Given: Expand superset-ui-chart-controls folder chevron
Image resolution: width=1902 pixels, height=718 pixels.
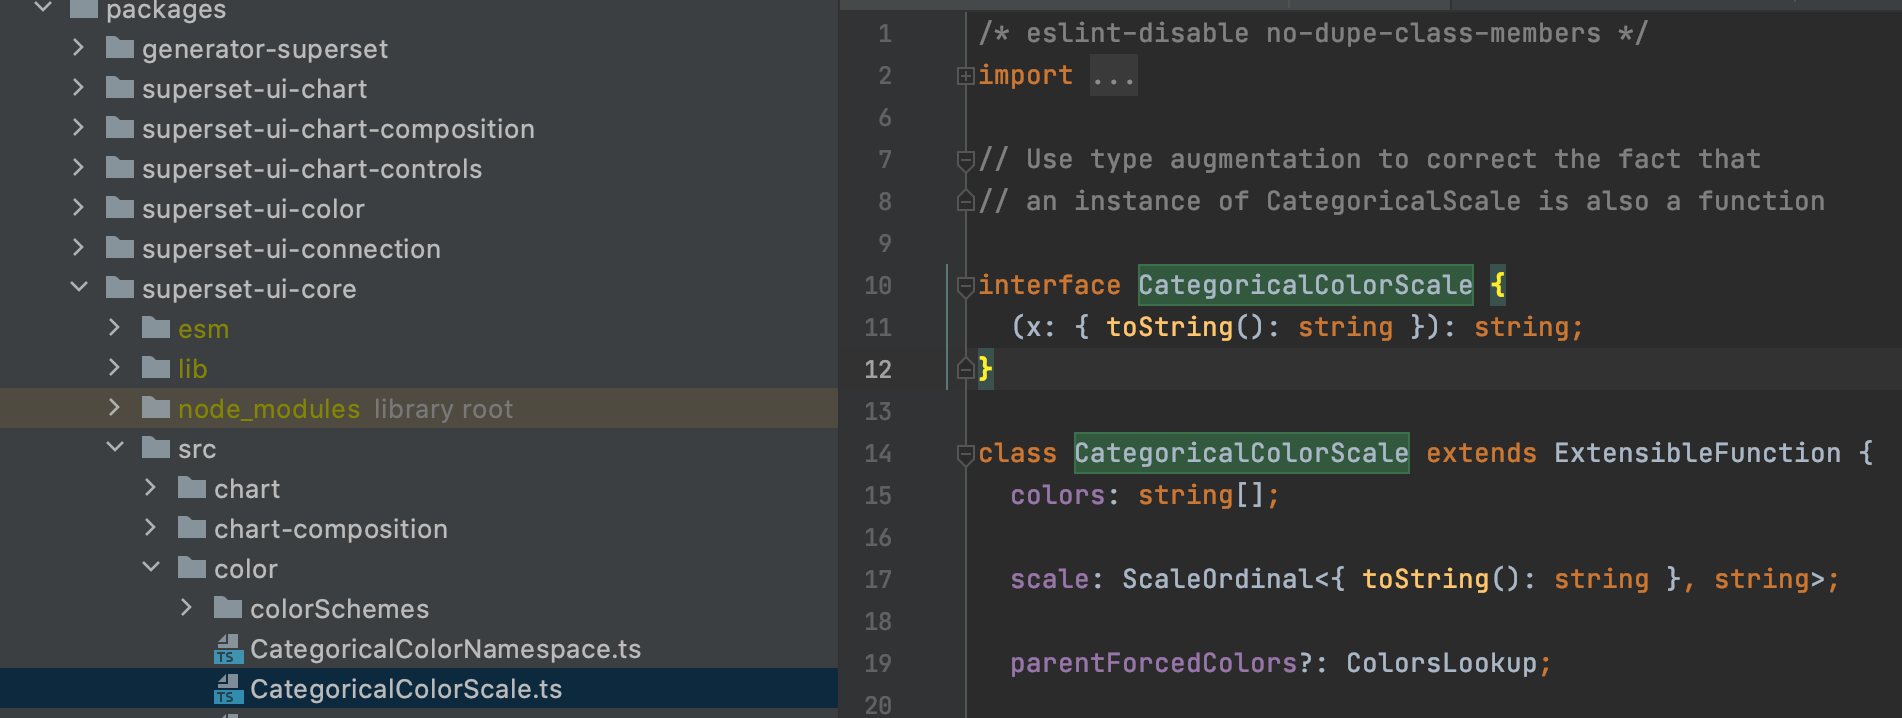Looking at the screenshot, I should tap(78, 167).
